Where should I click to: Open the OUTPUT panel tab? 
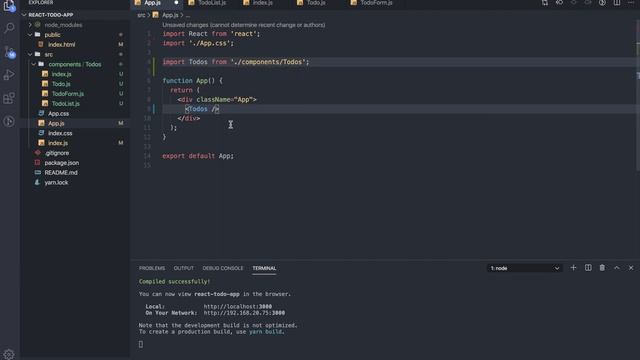(x=184, y=268)
